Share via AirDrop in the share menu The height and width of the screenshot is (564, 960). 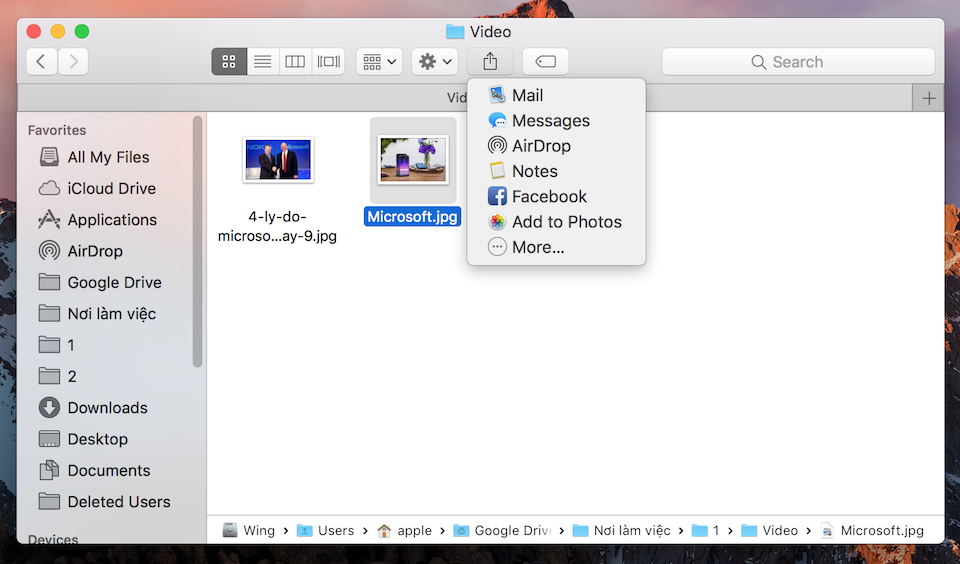(x=556, y=146)
